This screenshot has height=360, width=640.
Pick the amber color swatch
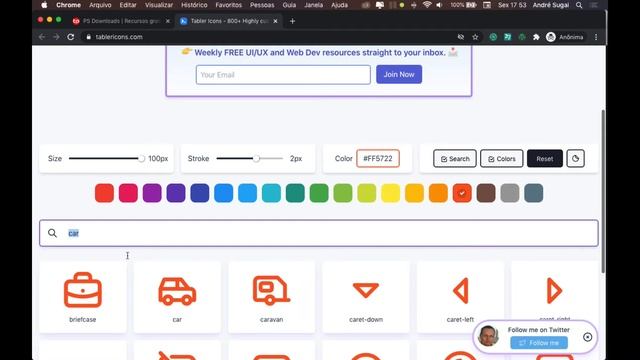point(414,193)
